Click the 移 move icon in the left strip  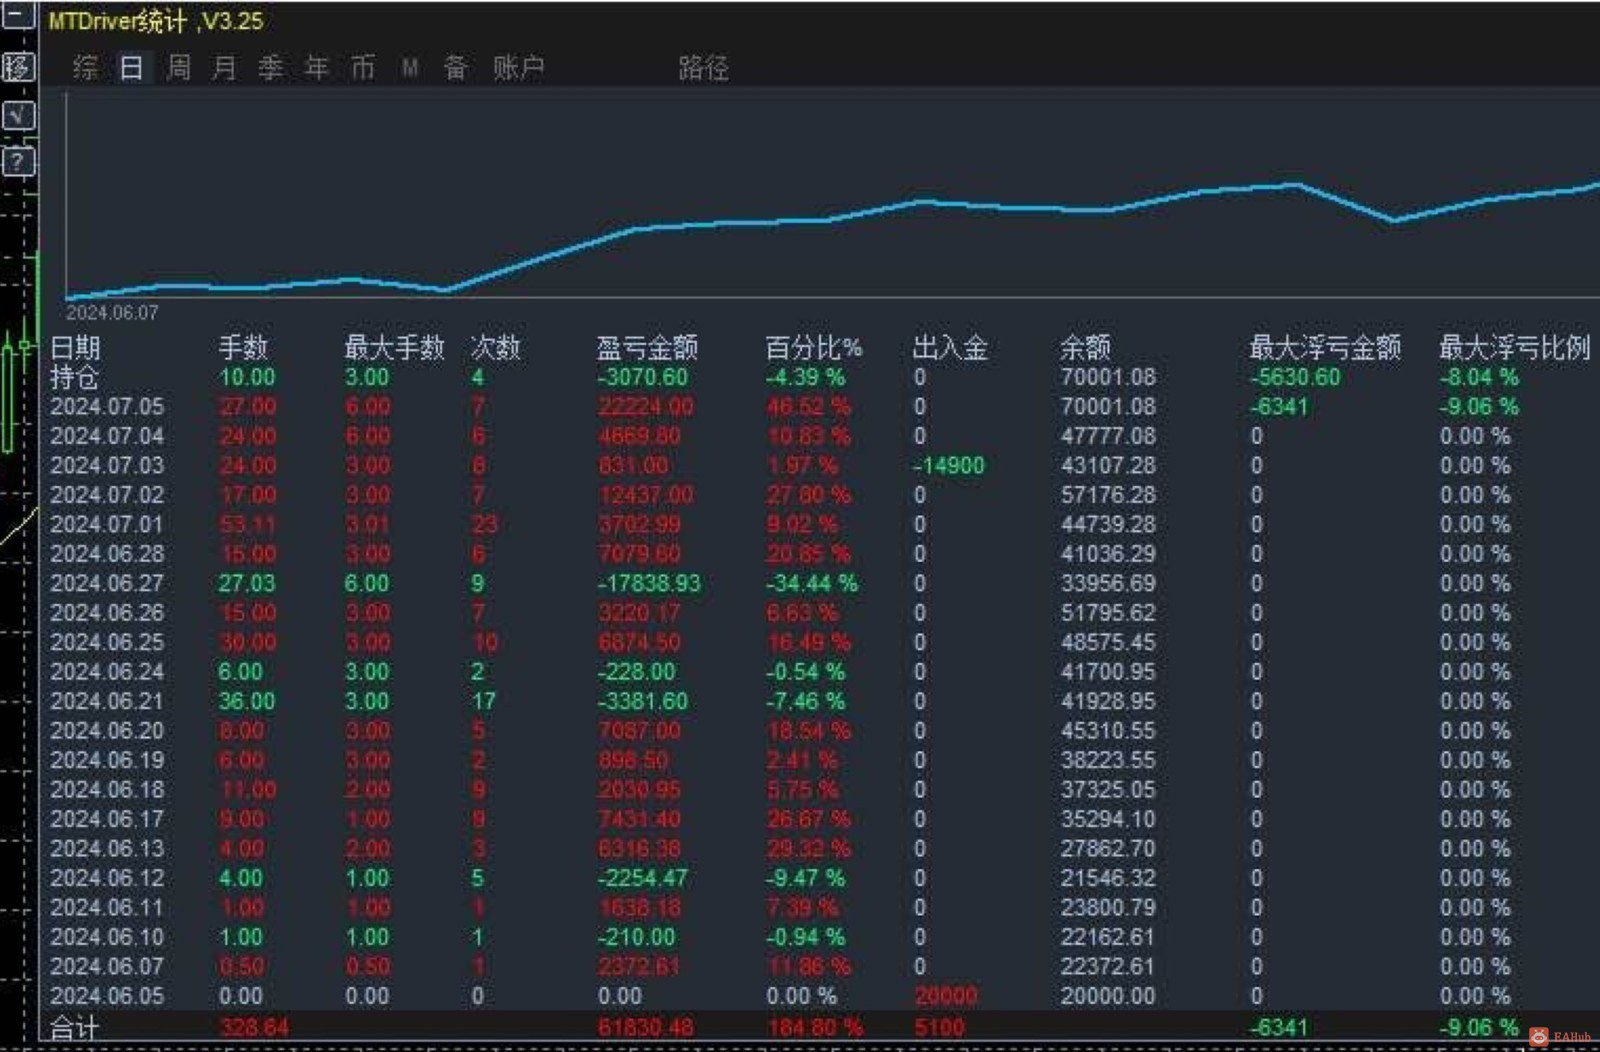(x=18, y=67)
